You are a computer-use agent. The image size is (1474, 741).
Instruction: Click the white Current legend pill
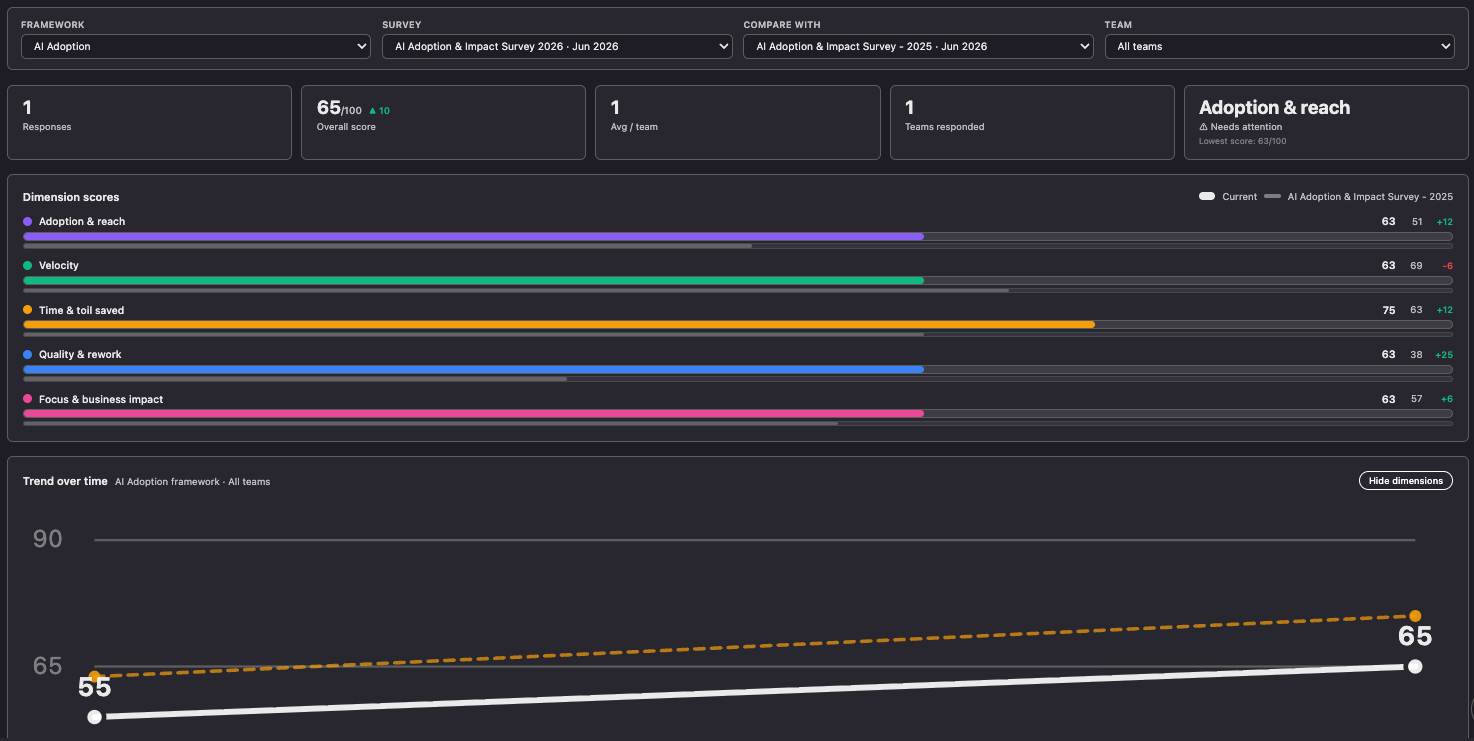click(x=1207, y=197)
